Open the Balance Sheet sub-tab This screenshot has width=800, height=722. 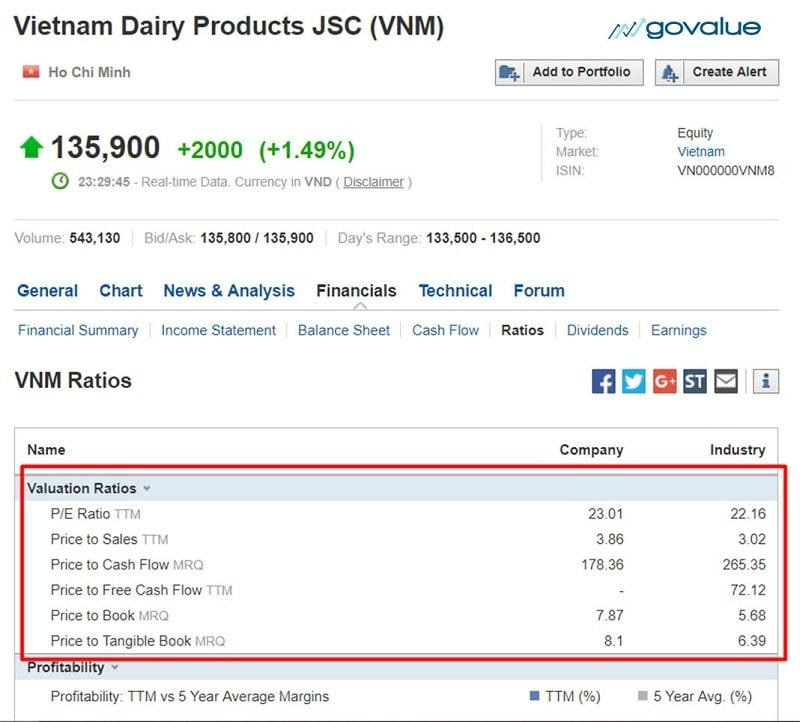[344, 330]
